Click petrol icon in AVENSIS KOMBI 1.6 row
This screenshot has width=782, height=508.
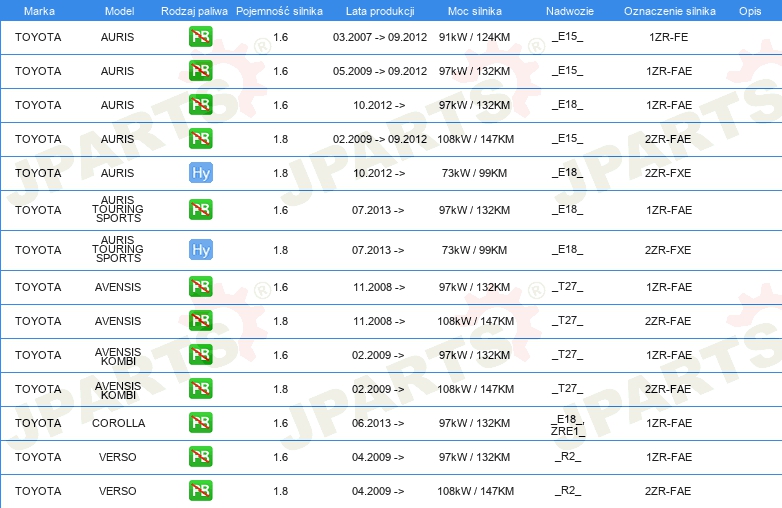click(x=200, y=354)
